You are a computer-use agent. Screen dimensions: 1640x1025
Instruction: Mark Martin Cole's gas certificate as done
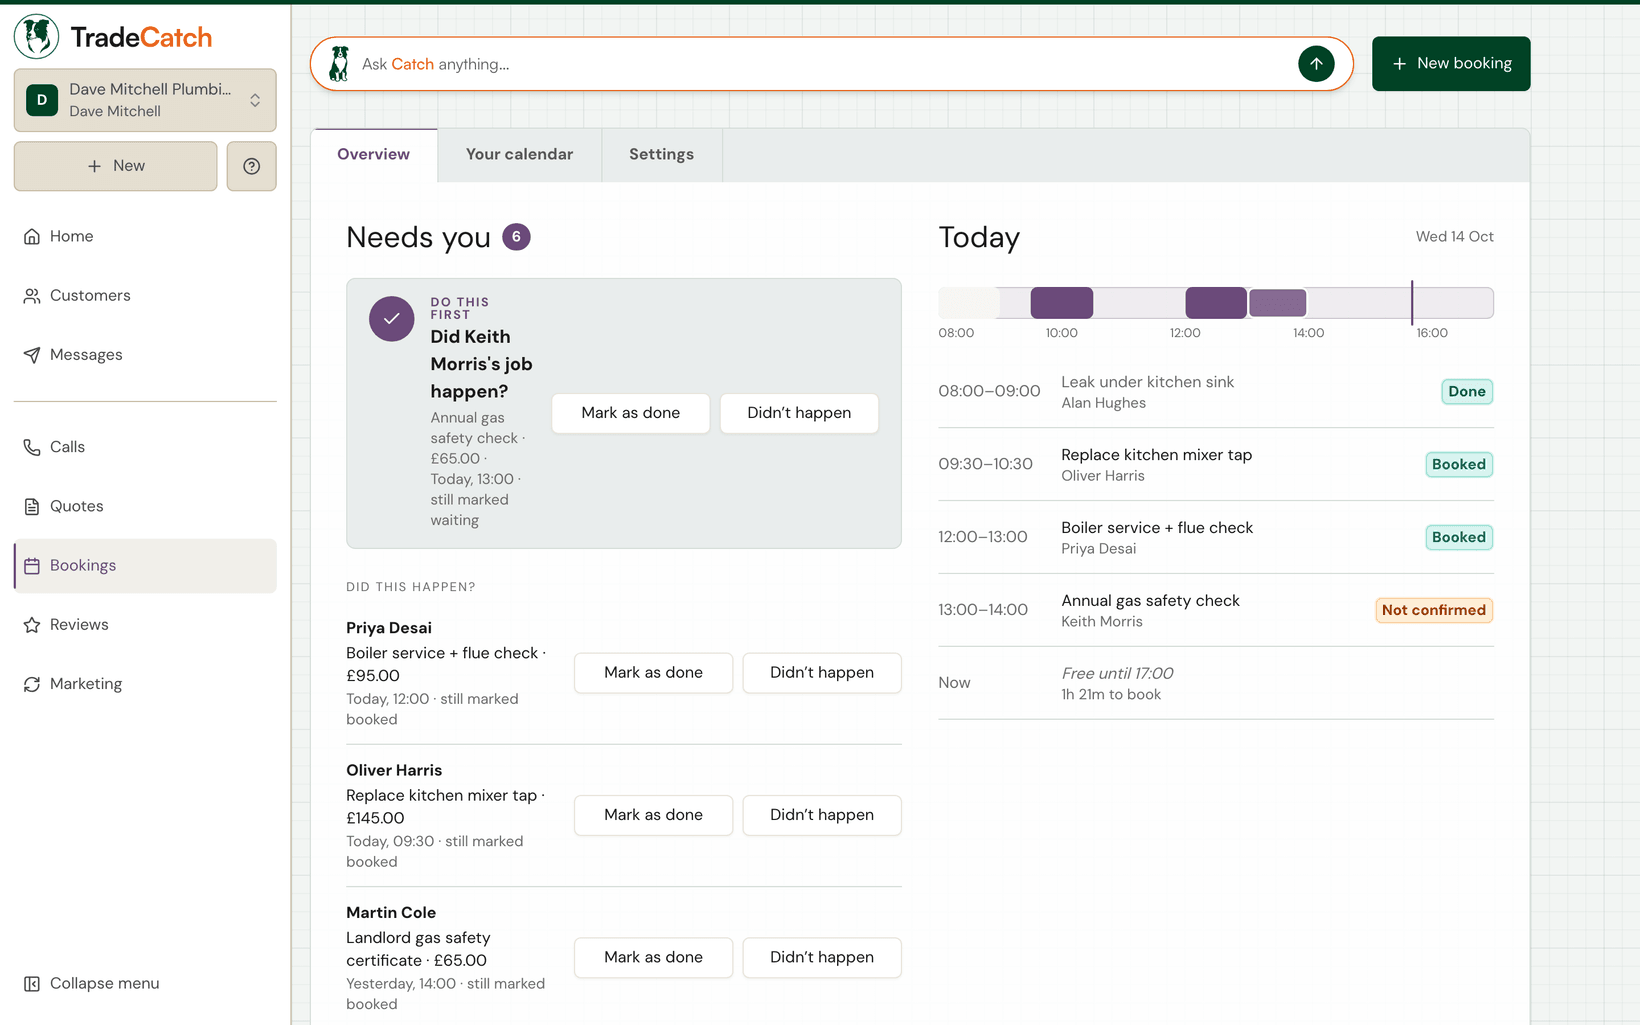653,957
